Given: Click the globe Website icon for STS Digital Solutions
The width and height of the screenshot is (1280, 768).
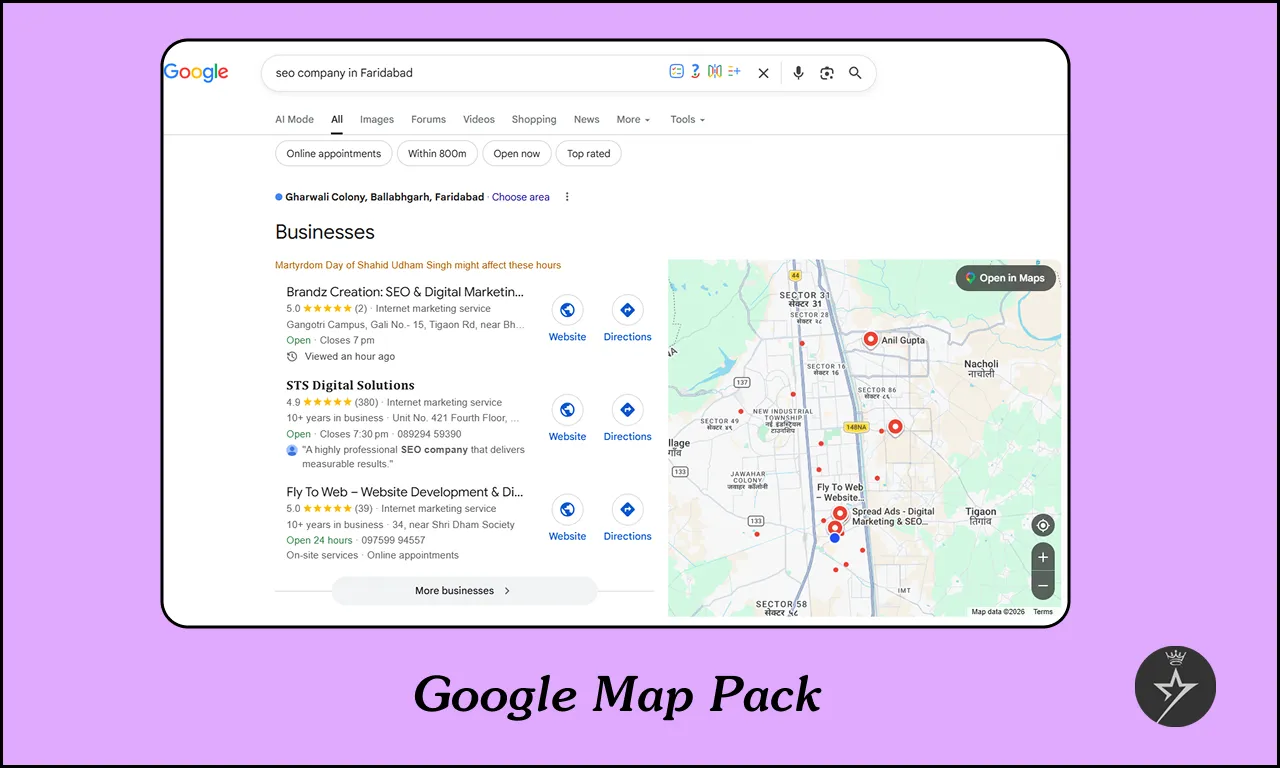Looking at the screenshot, I should click(x=567, y=410).
